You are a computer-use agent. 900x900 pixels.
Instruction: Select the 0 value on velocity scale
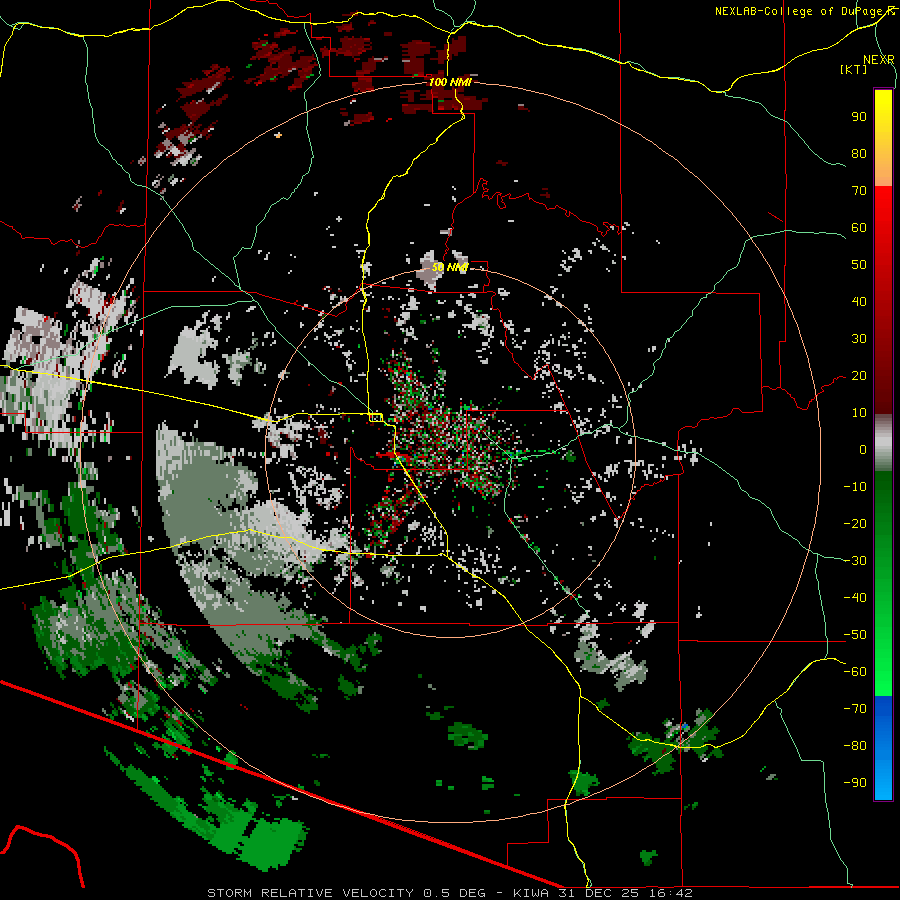[x=863, y=450]
